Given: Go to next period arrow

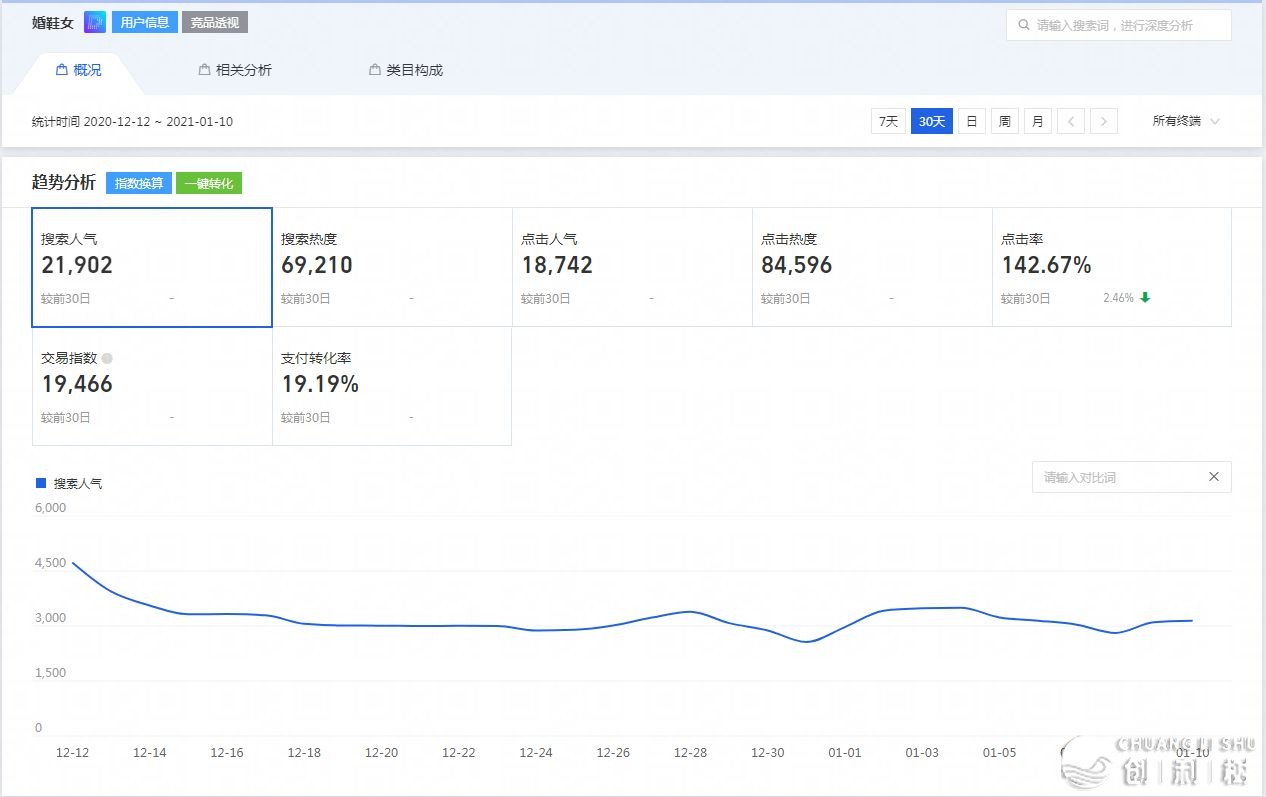Looking at the screenshot, I should click(1104, 121).
